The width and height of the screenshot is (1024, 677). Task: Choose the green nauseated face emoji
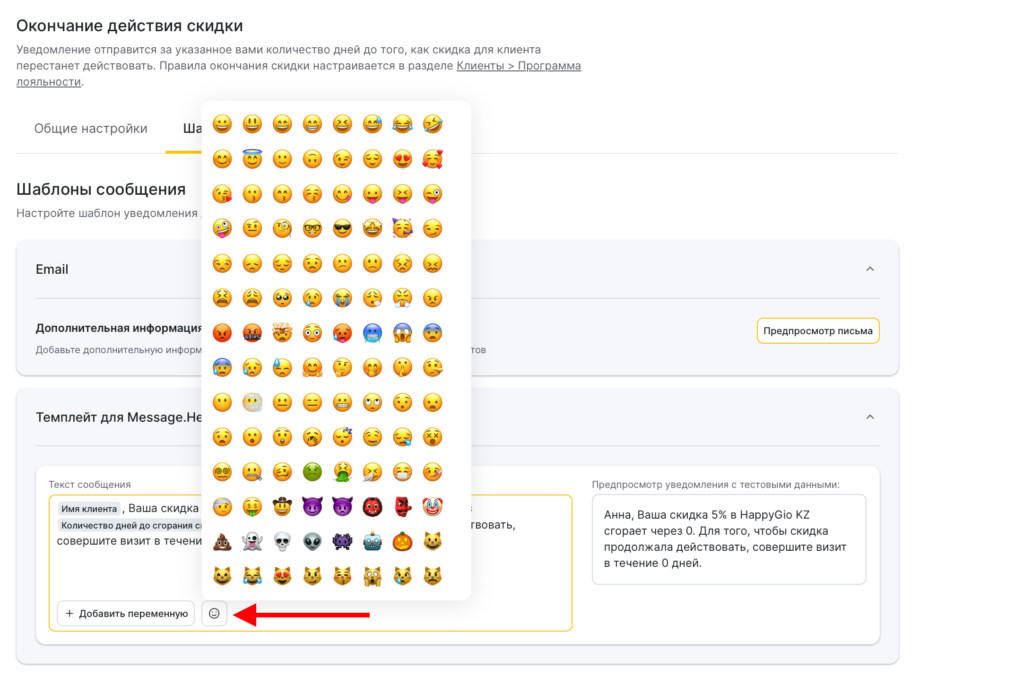click(312, 471)
